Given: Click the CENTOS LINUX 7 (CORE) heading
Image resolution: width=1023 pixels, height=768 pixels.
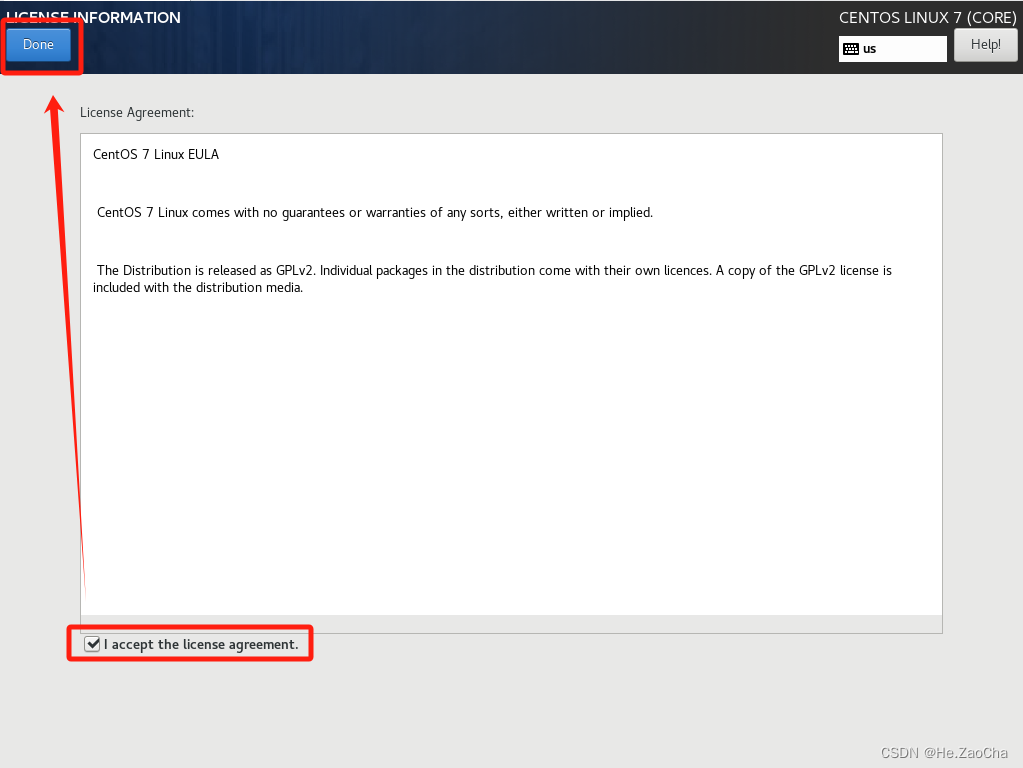Looking at the screenshot, I should [927, 18].
